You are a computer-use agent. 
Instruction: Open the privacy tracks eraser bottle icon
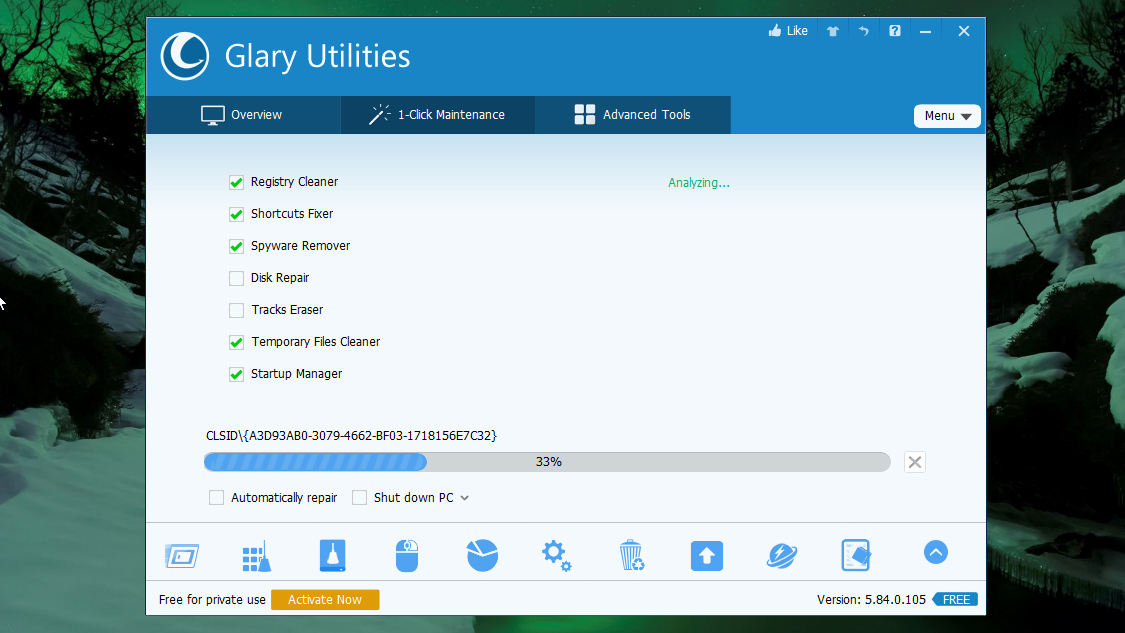pyautogui.click(x=332, y=555)
